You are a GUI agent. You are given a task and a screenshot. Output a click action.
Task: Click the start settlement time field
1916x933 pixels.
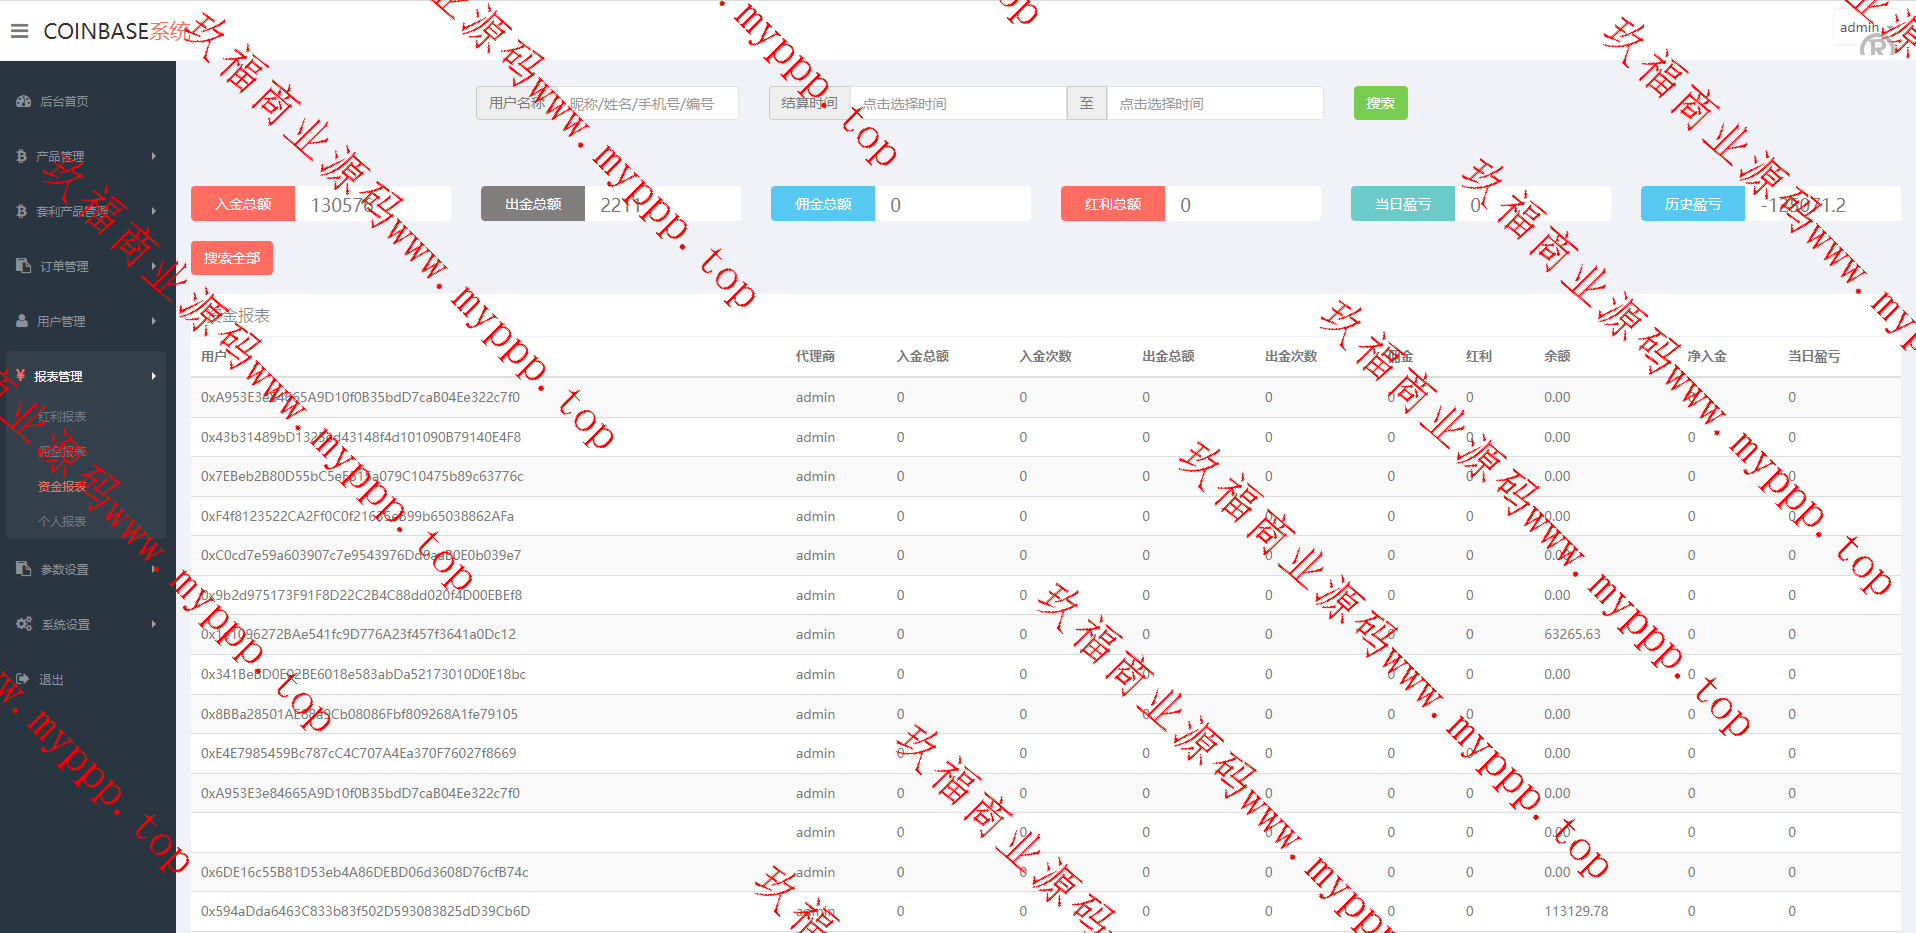pos(957,103)
